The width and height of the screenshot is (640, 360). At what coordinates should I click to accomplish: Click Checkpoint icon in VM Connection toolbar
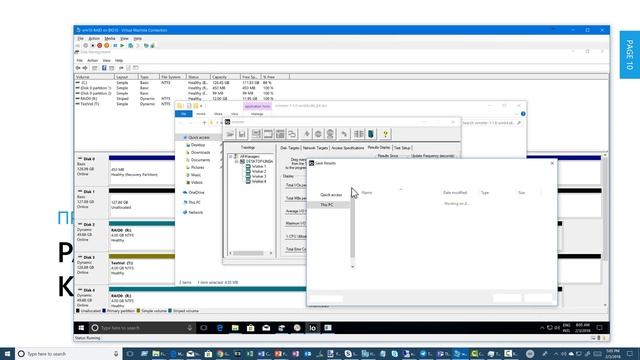[131, 46]
